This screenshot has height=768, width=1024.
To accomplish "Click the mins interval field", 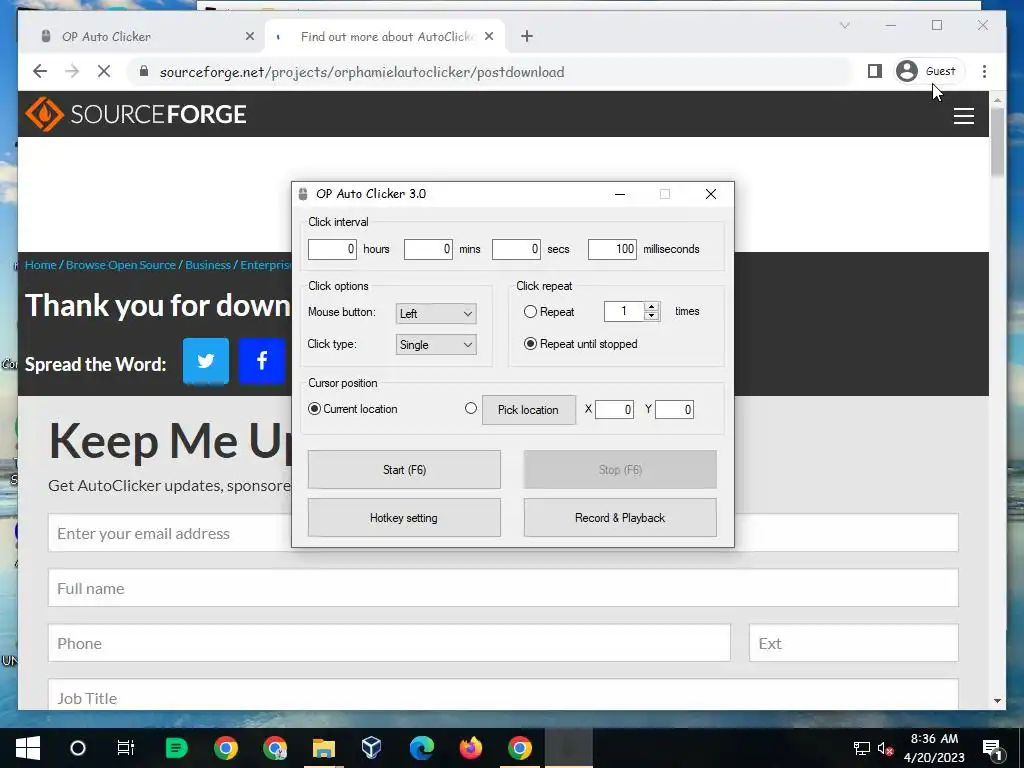I will tap(428, 249).
